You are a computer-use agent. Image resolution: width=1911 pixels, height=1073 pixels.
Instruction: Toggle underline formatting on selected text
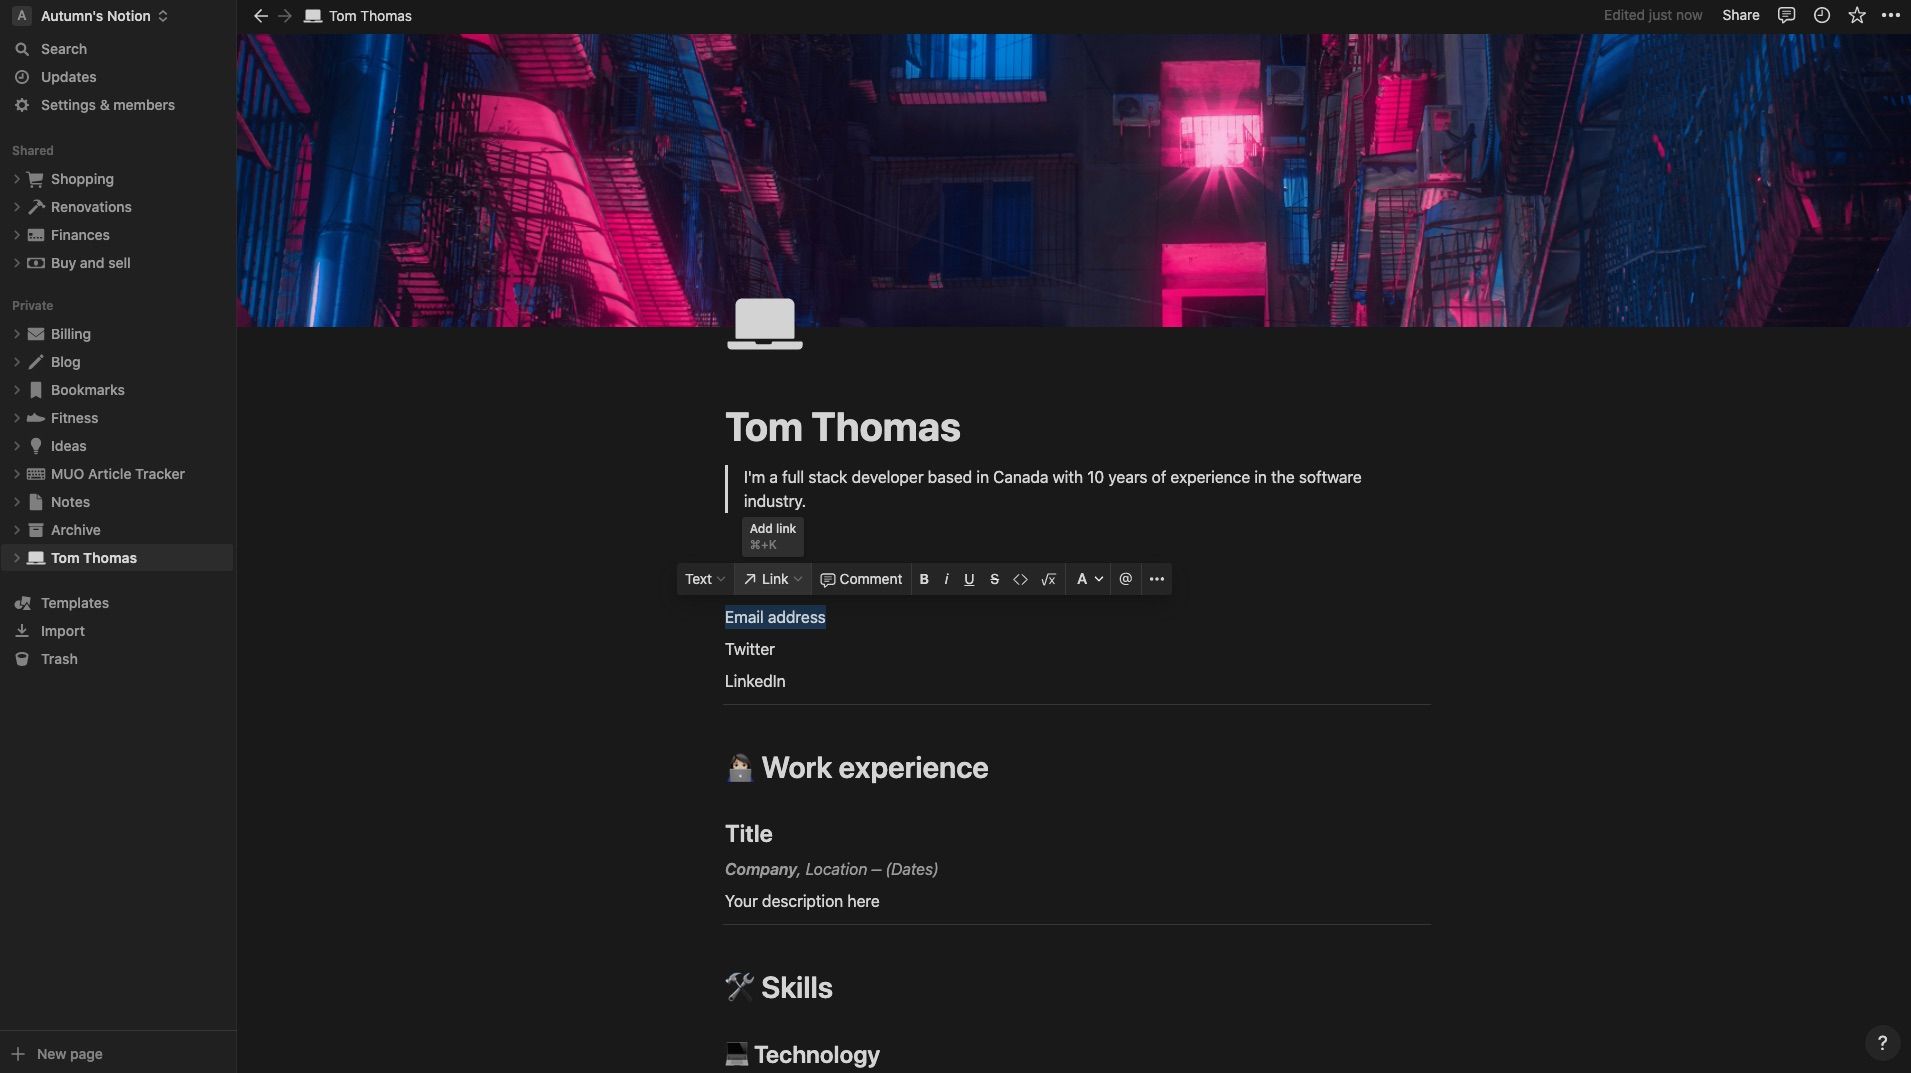969,579
